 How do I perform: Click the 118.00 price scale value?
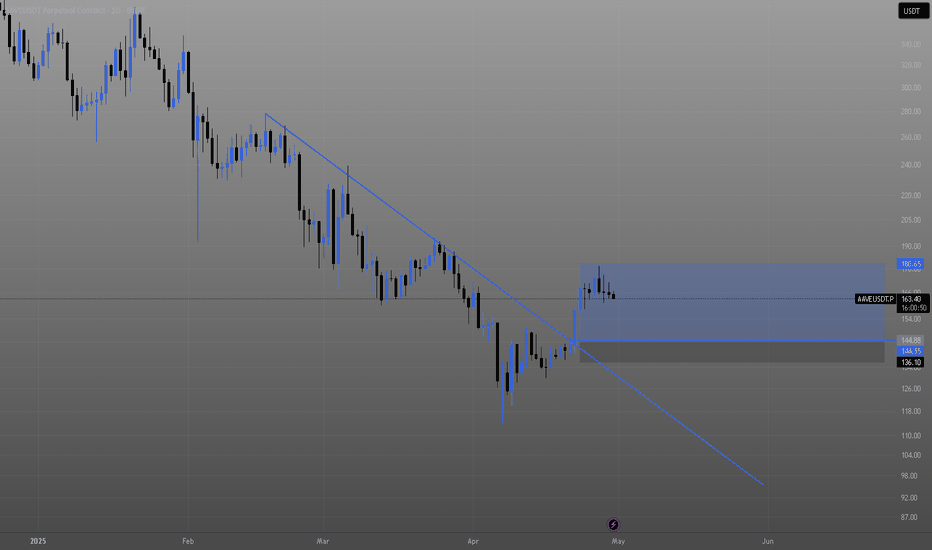(911, 411)
